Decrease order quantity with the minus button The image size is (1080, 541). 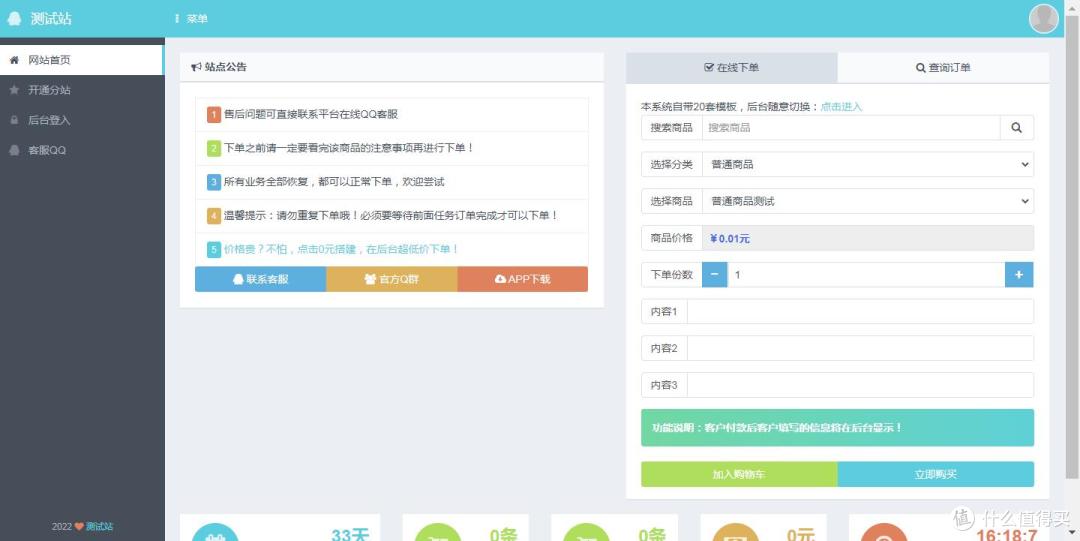[714, 274]
